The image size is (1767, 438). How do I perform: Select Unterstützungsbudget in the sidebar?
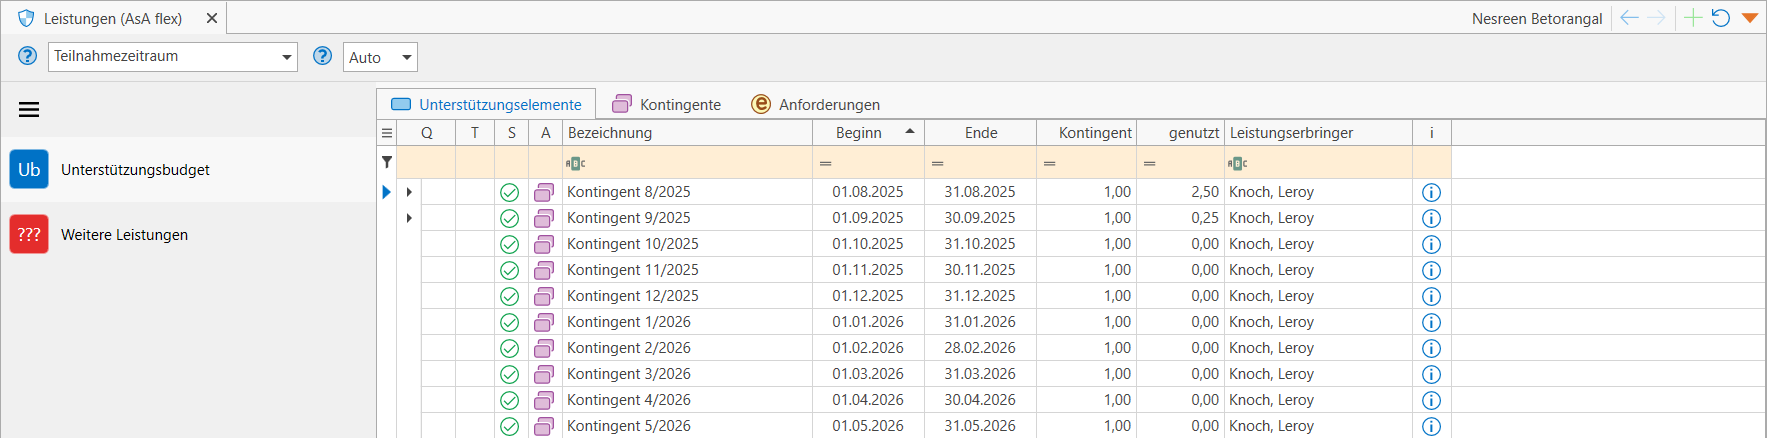(135, 170)
